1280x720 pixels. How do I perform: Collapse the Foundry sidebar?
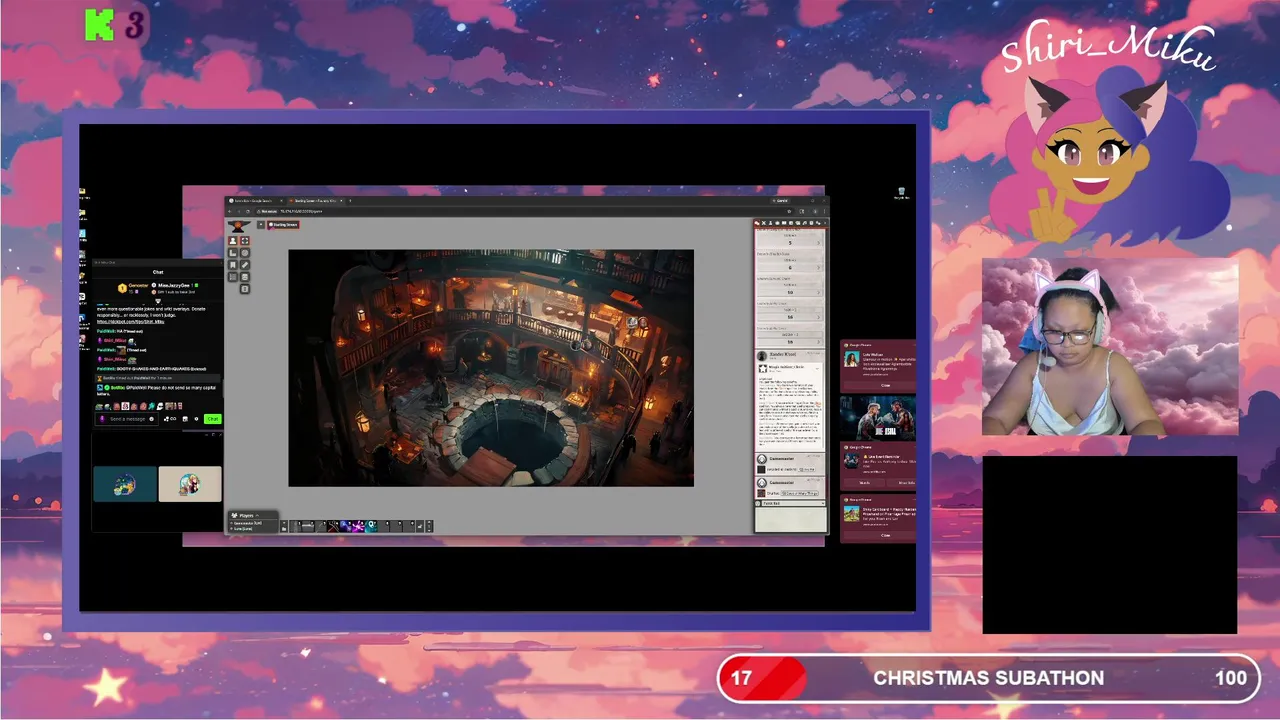[825, 223]
